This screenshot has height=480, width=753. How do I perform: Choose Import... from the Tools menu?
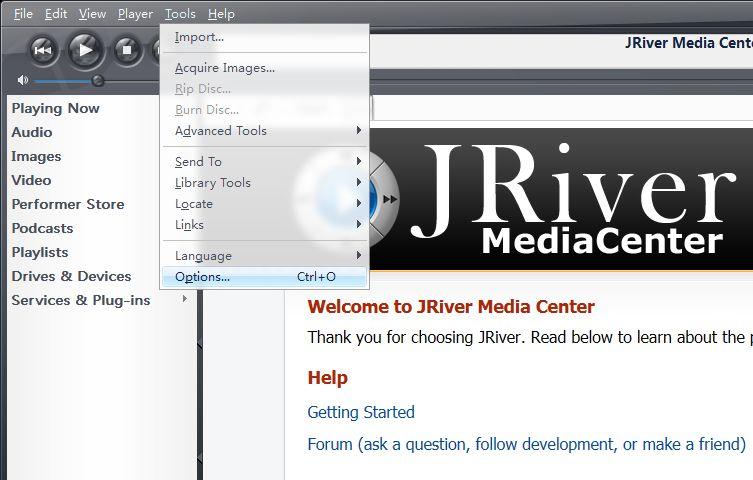(x=265, y=37)
